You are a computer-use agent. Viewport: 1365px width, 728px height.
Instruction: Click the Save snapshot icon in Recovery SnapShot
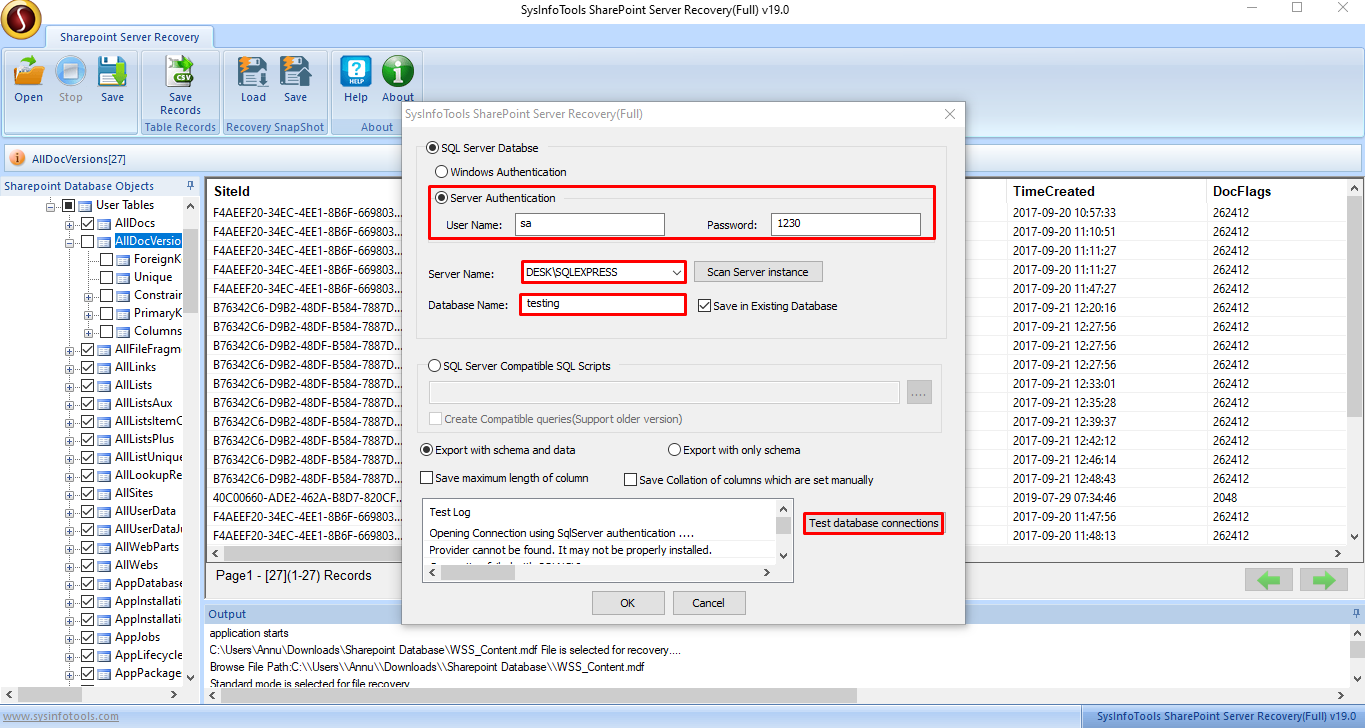pos(295,72)
